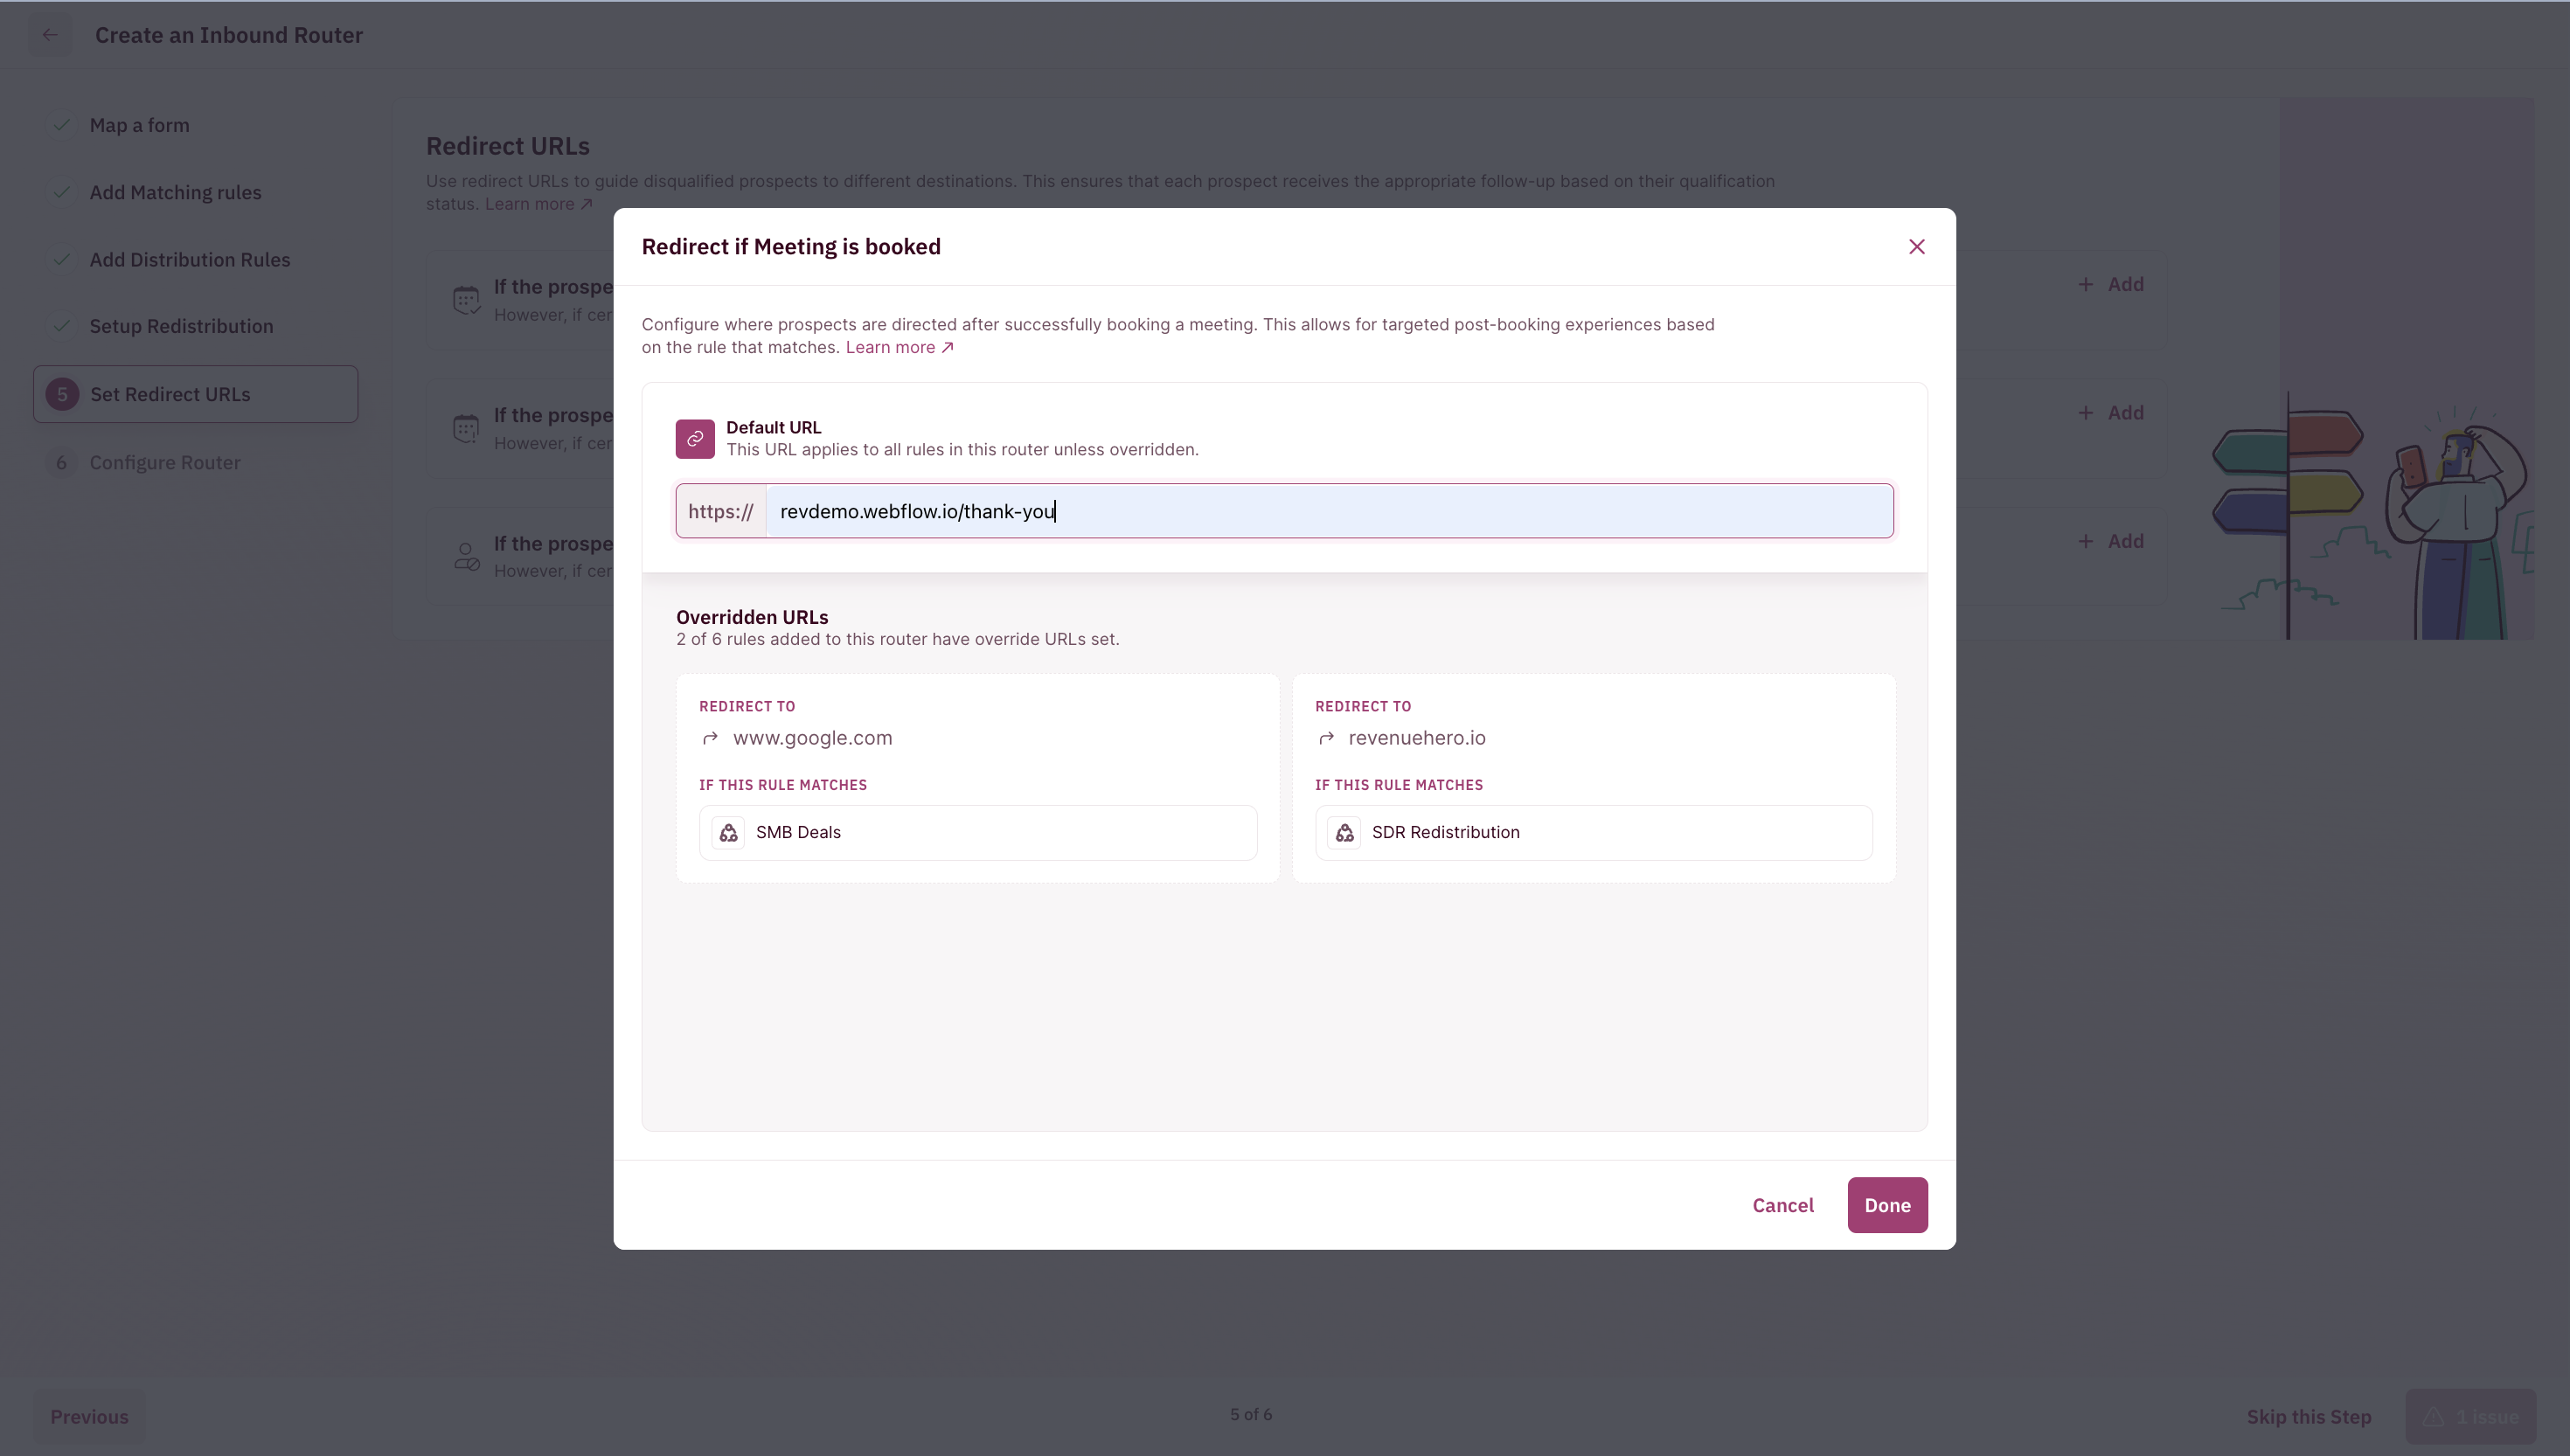Open the Setup Redistribution step
This screenshot has height=1456, width=2570.
tap(181, 326)
